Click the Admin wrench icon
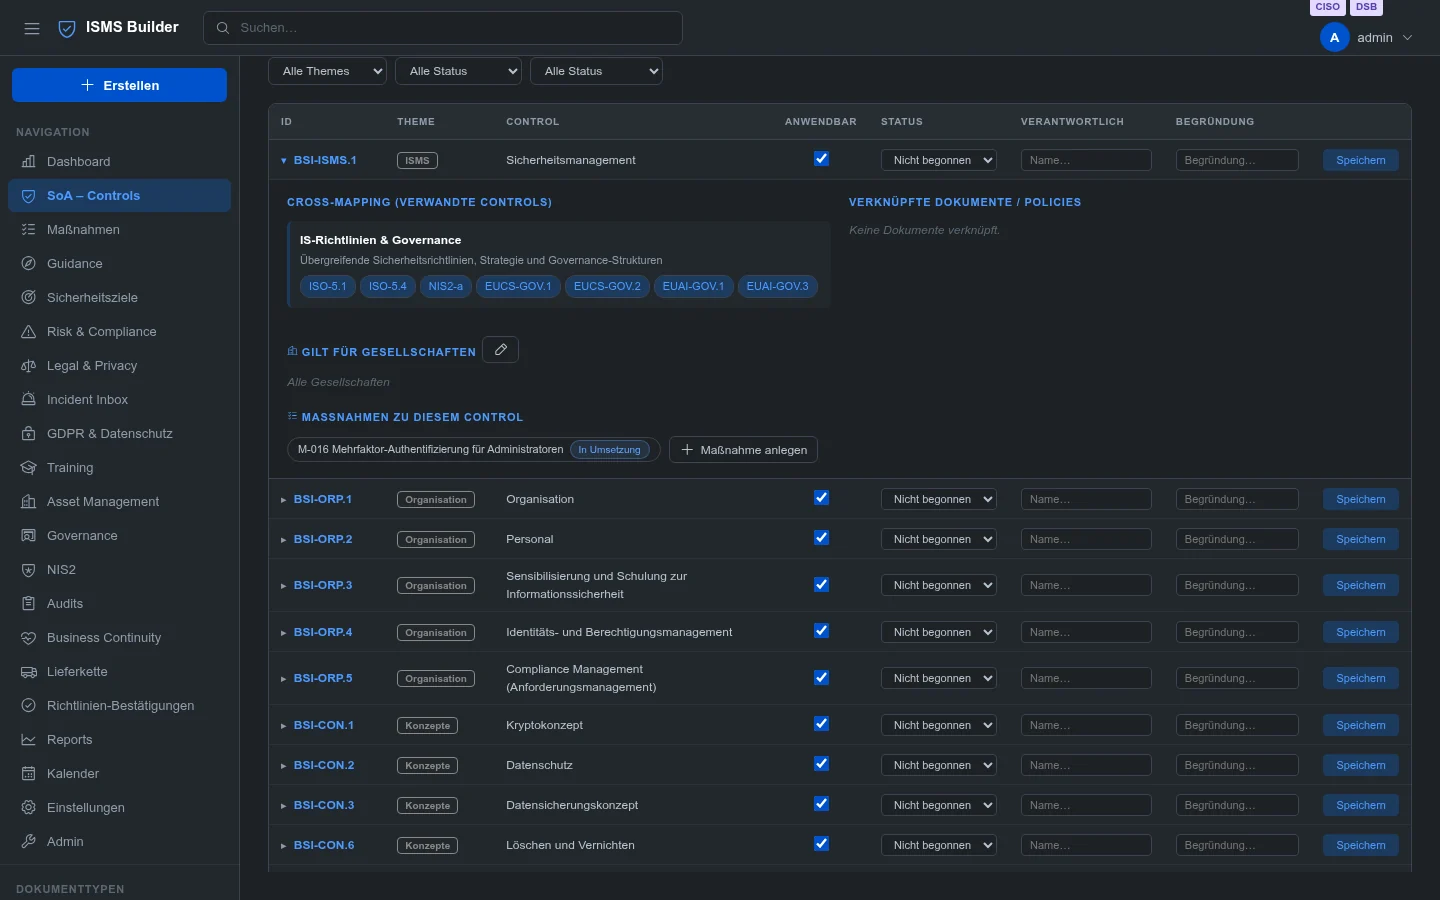Image resolution: width=1440 pixels, height=900 pixels. [x=28, y=842]
